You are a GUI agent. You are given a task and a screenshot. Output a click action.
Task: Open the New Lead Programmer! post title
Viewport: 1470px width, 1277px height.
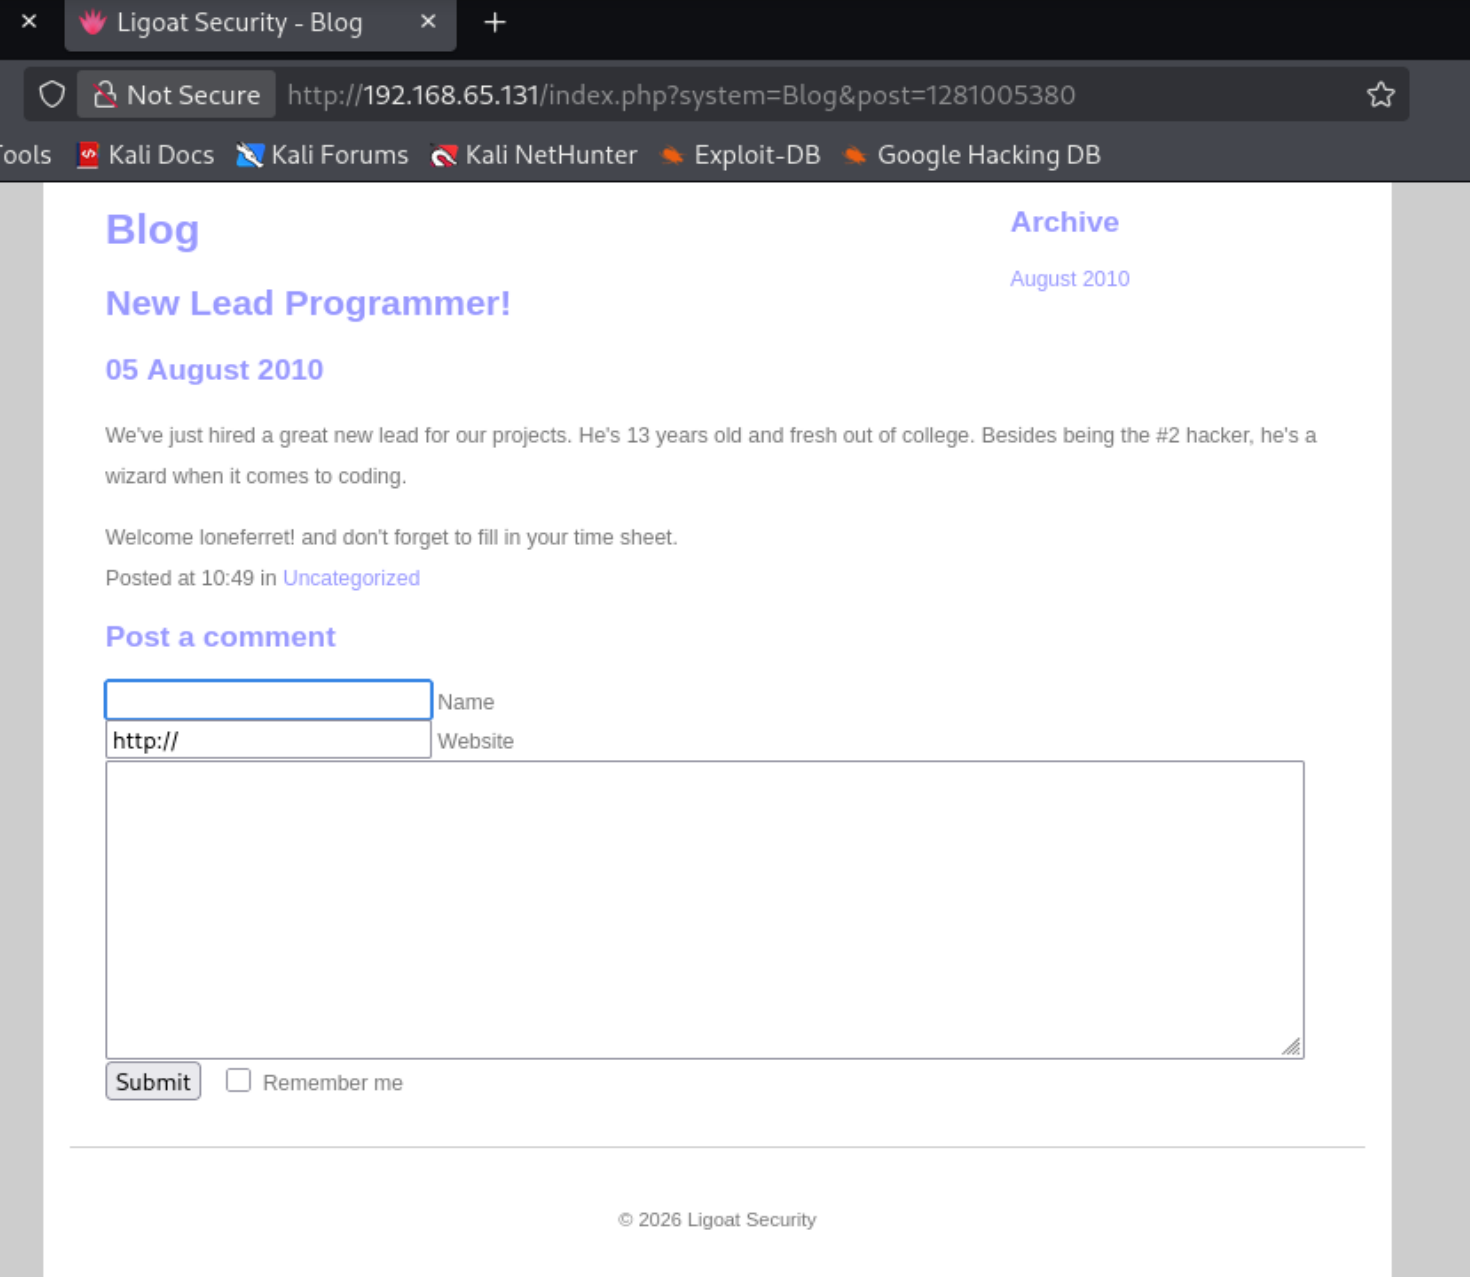click(x=308, y=303)
